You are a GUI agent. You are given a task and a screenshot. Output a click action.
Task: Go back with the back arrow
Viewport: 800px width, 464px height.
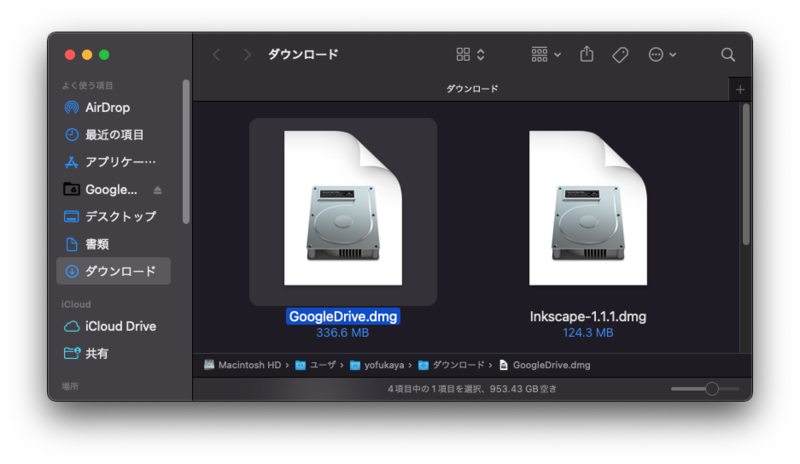click(216, 55)
